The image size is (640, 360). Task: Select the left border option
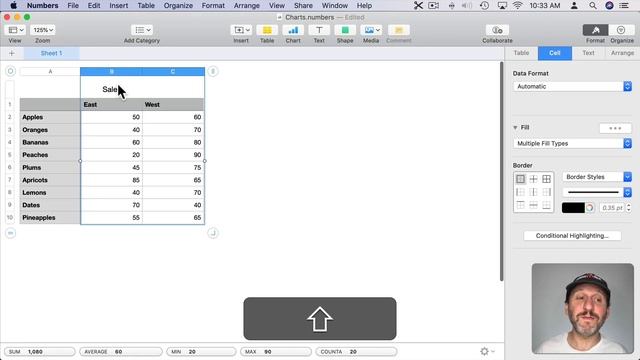coord(520,192)
